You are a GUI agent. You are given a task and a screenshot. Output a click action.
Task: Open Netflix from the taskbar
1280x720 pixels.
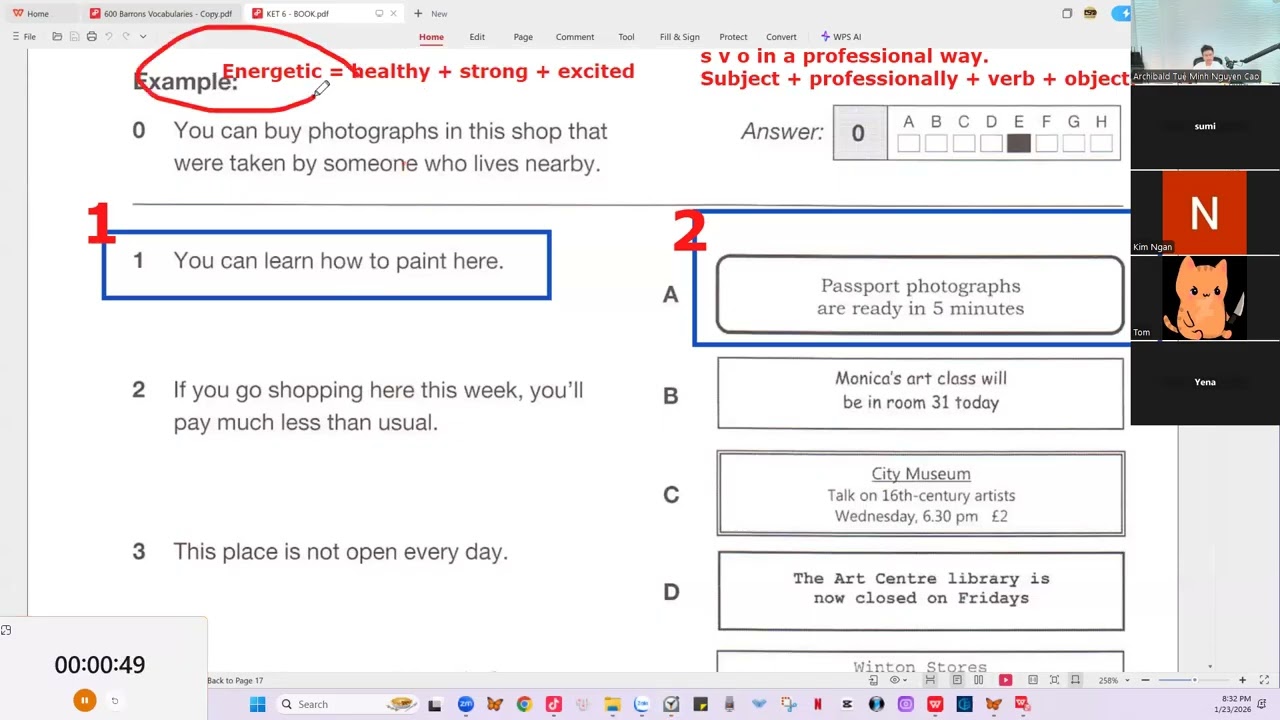click(x=817, y=704)
